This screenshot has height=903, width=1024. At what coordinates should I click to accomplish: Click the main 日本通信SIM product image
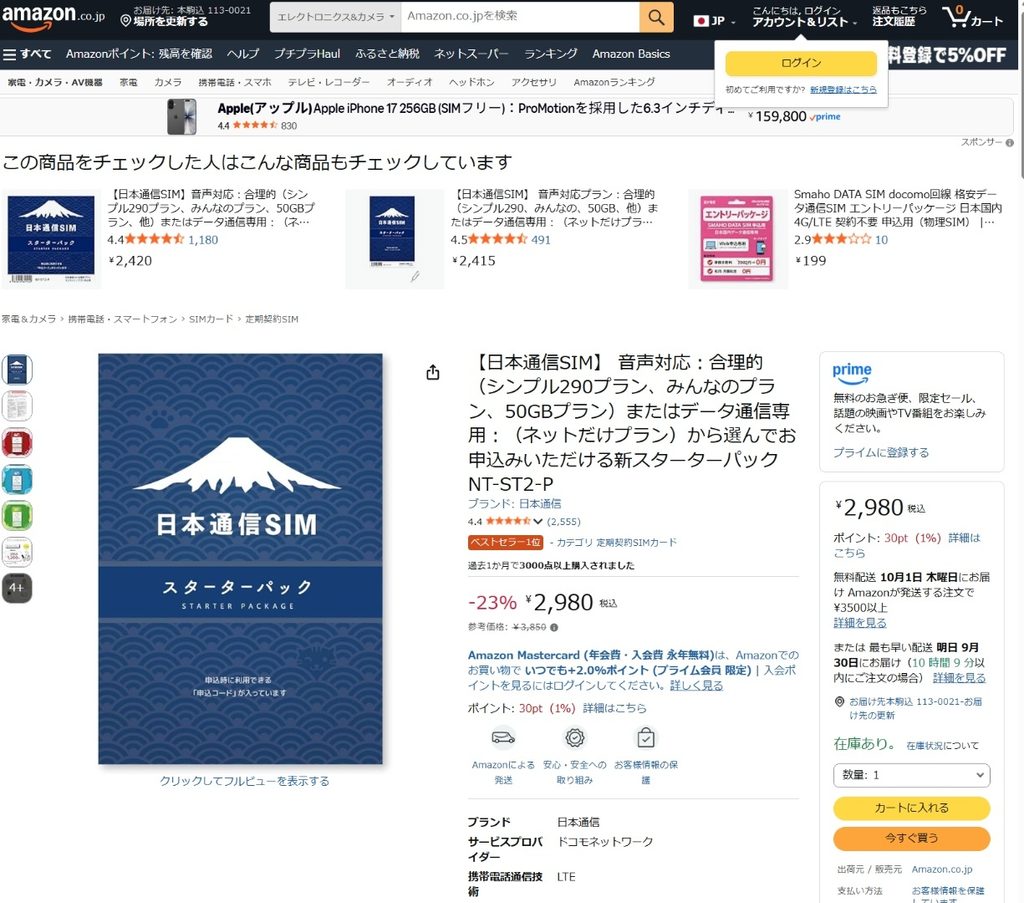pyautogui.click(x=240, y=559)
